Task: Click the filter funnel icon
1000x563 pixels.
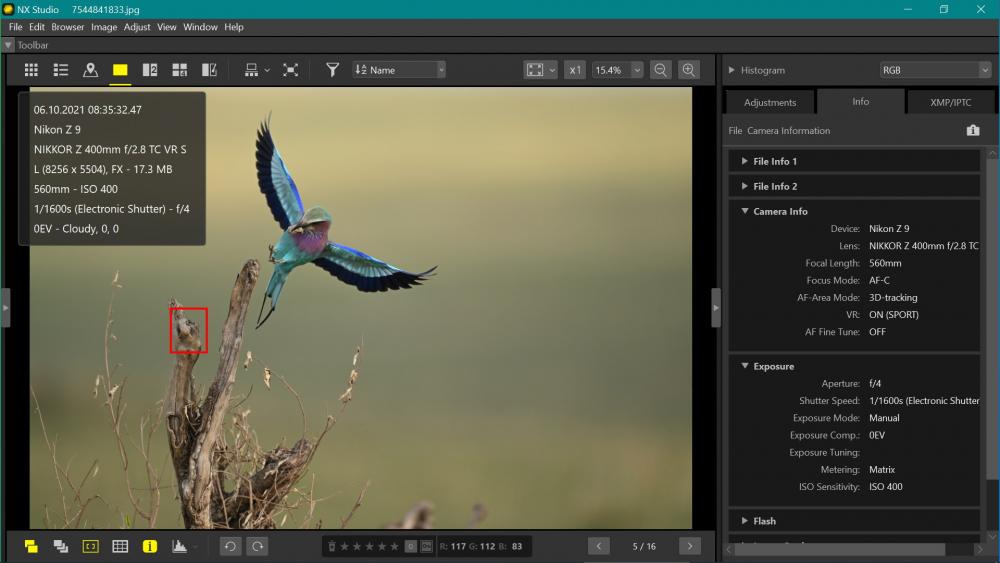Action: pyautogui.click(x=332, y=70)
